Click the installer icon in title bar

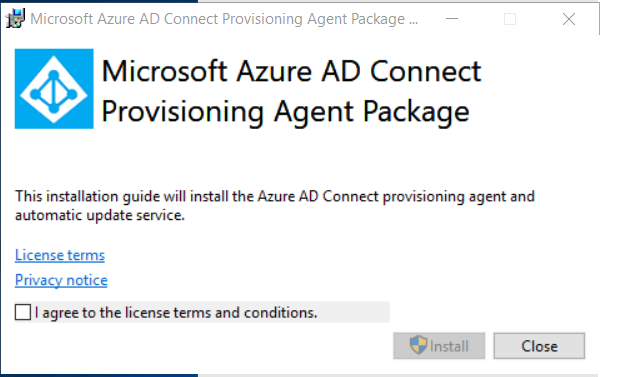(15, 19)
